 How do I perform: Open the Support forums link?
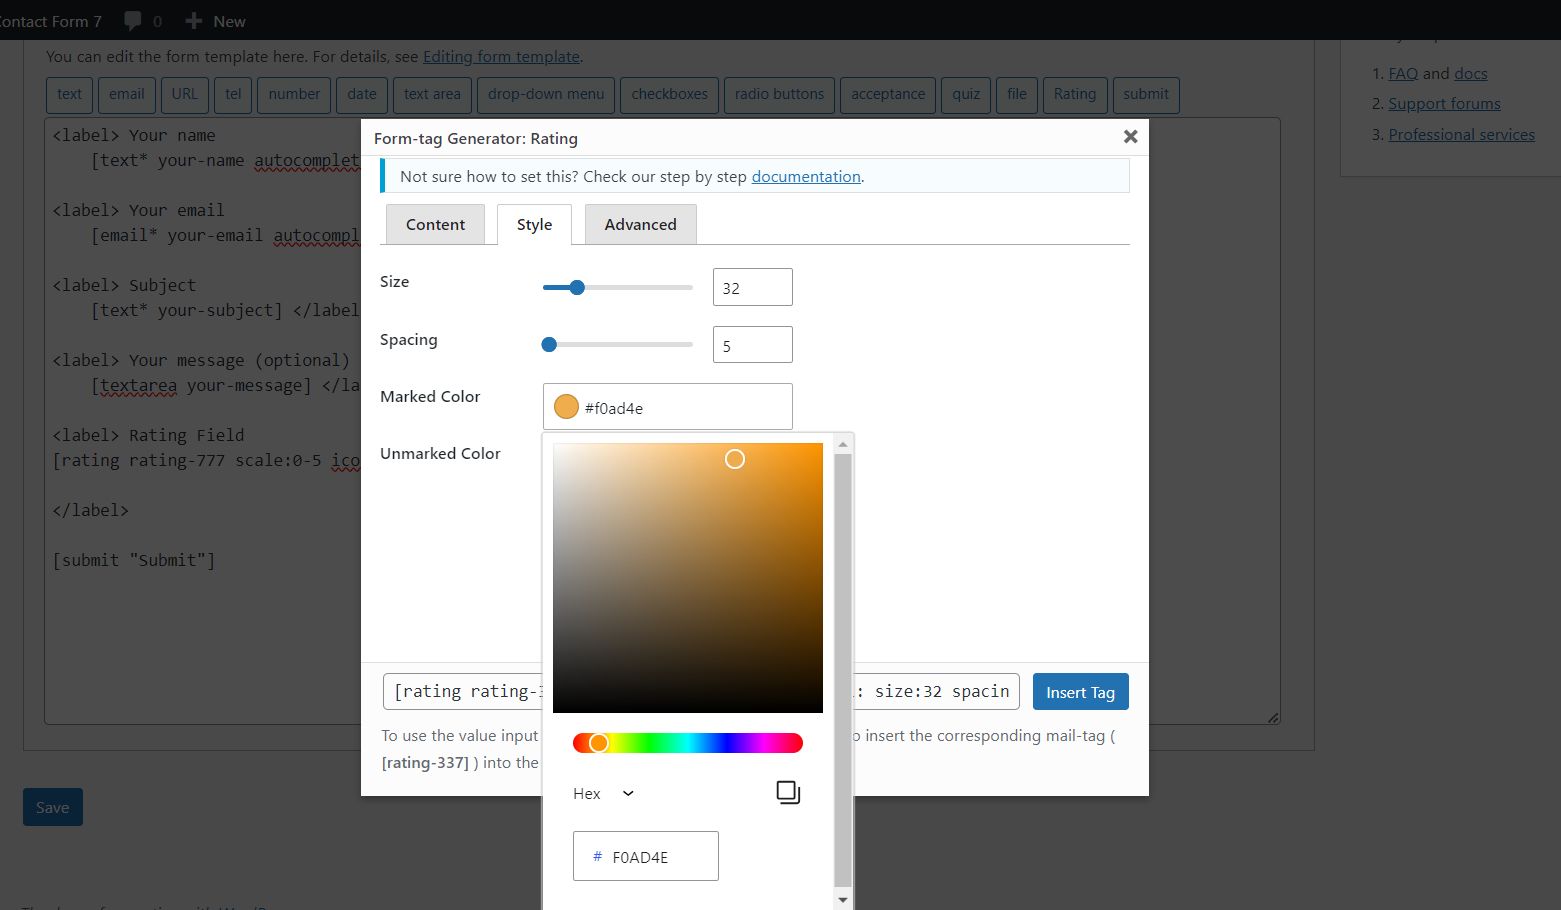1444,104
